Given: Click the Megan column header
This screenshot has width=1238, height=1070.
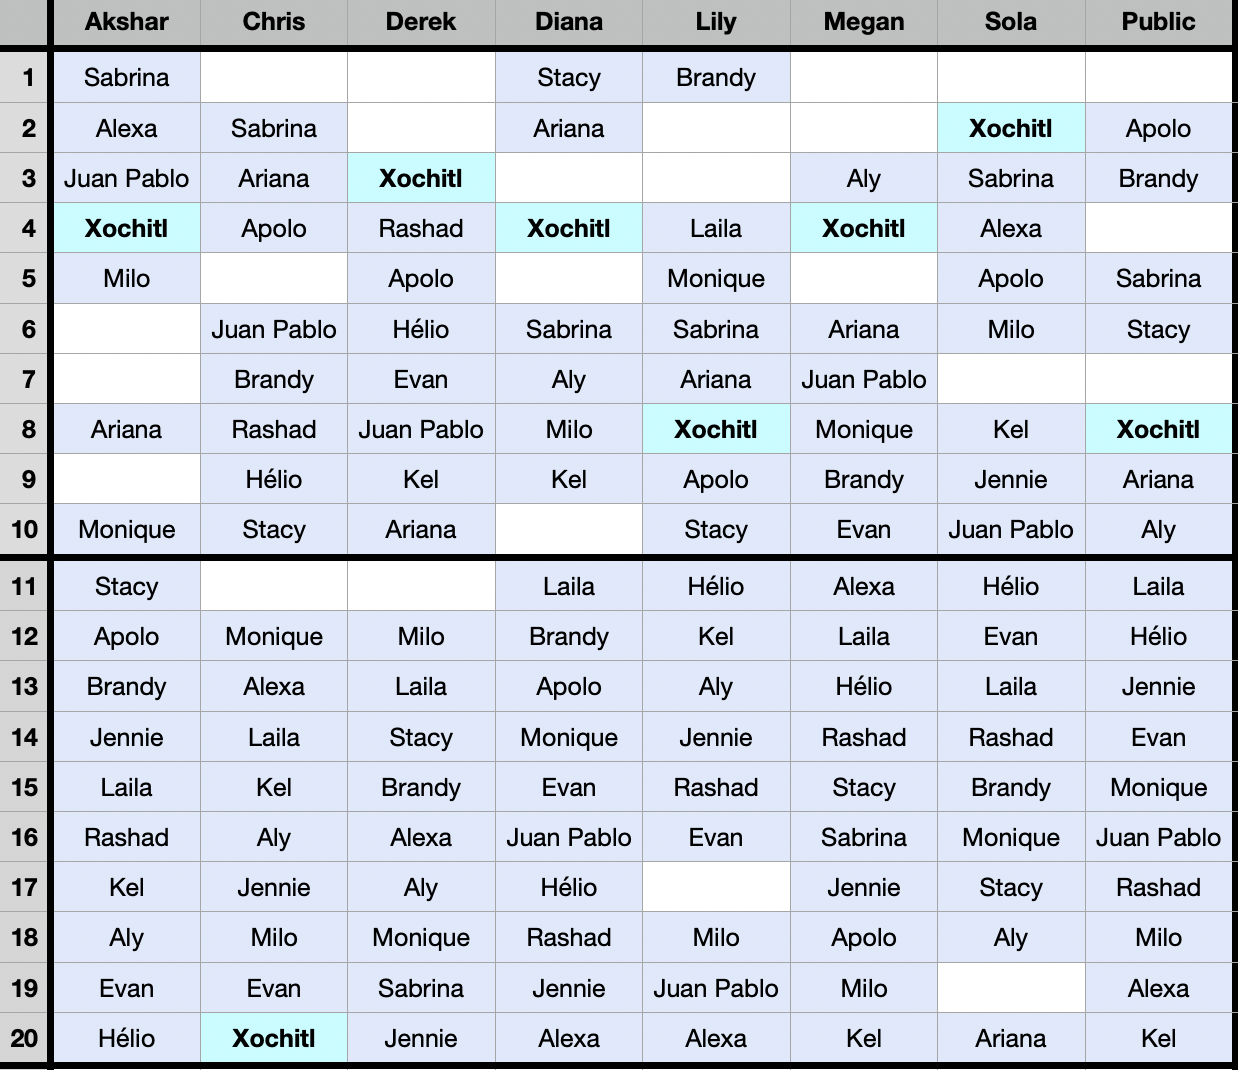Looking at the screenshot, I should click(864, 22).
